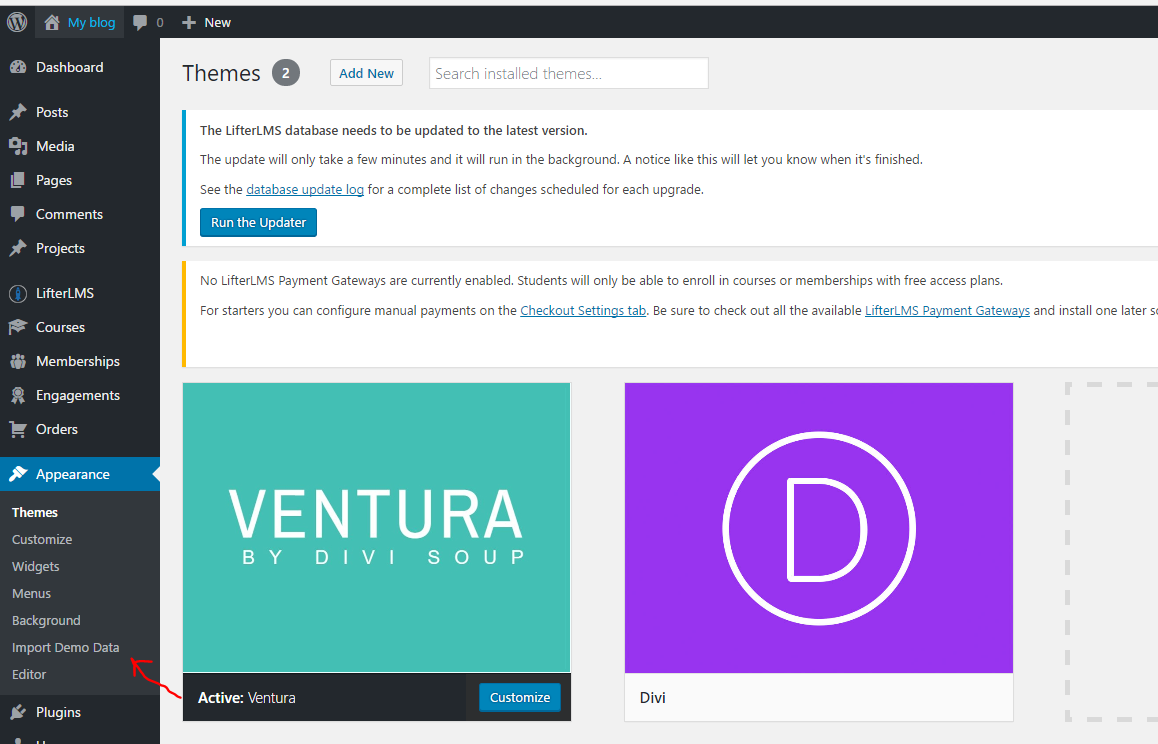Click Run the Updater button
The height and width of the screenshot is (744, 1158).
(258, 222)
